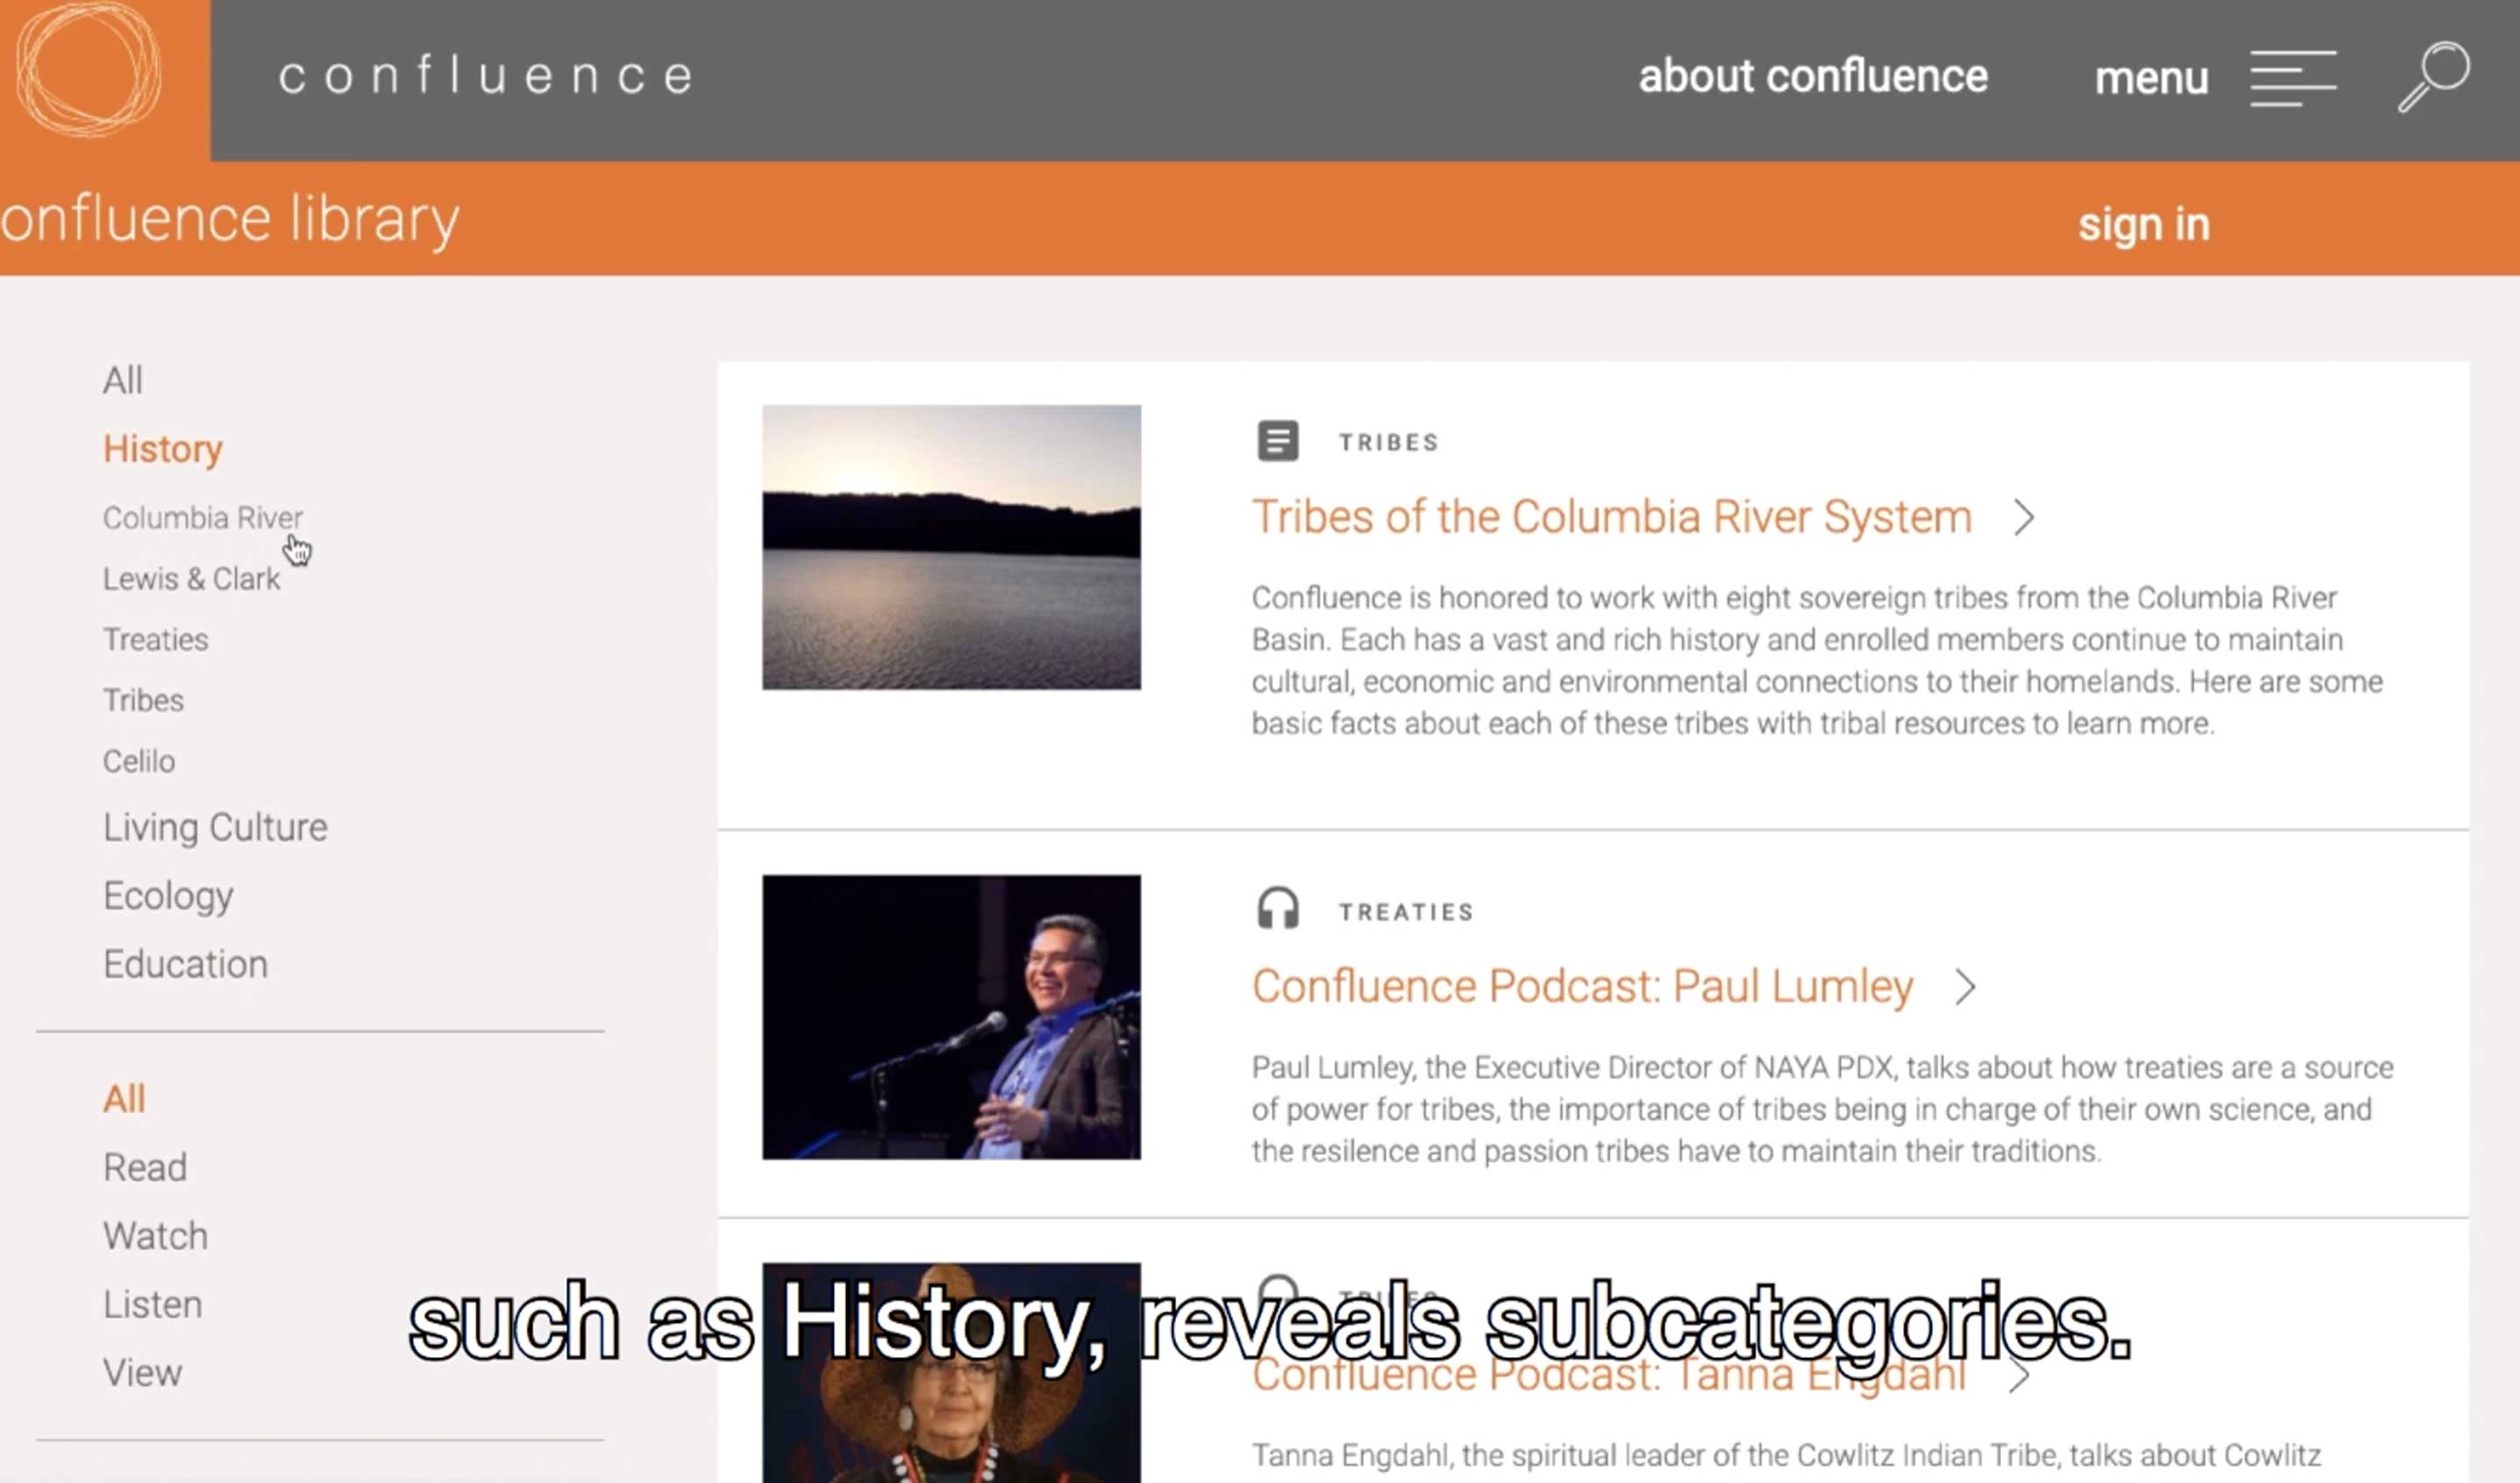The height and width of the screenshot is (1483, 2520).
Task: Click the sign in link
Action: [2144, 224]
